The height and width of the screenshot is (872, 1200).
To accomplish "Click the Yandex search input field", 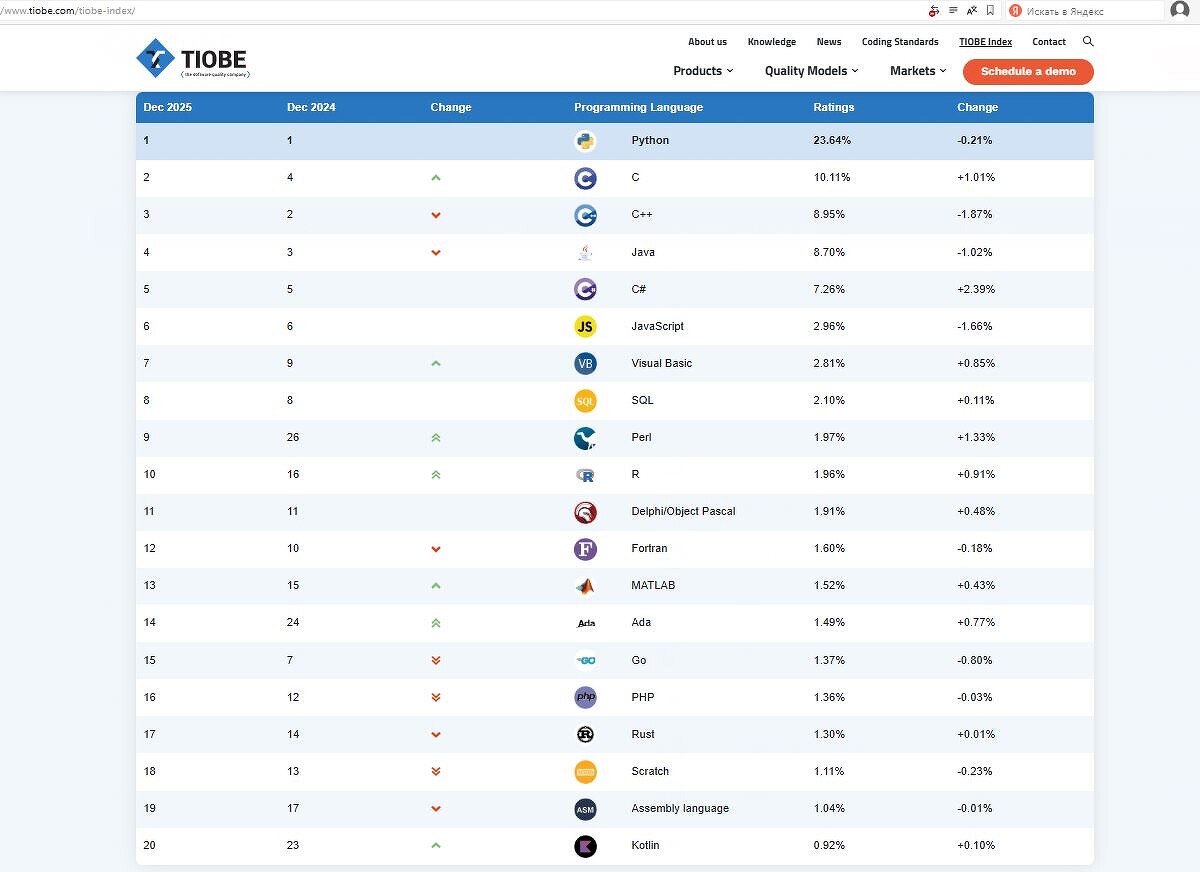I will click(1090, 11).
